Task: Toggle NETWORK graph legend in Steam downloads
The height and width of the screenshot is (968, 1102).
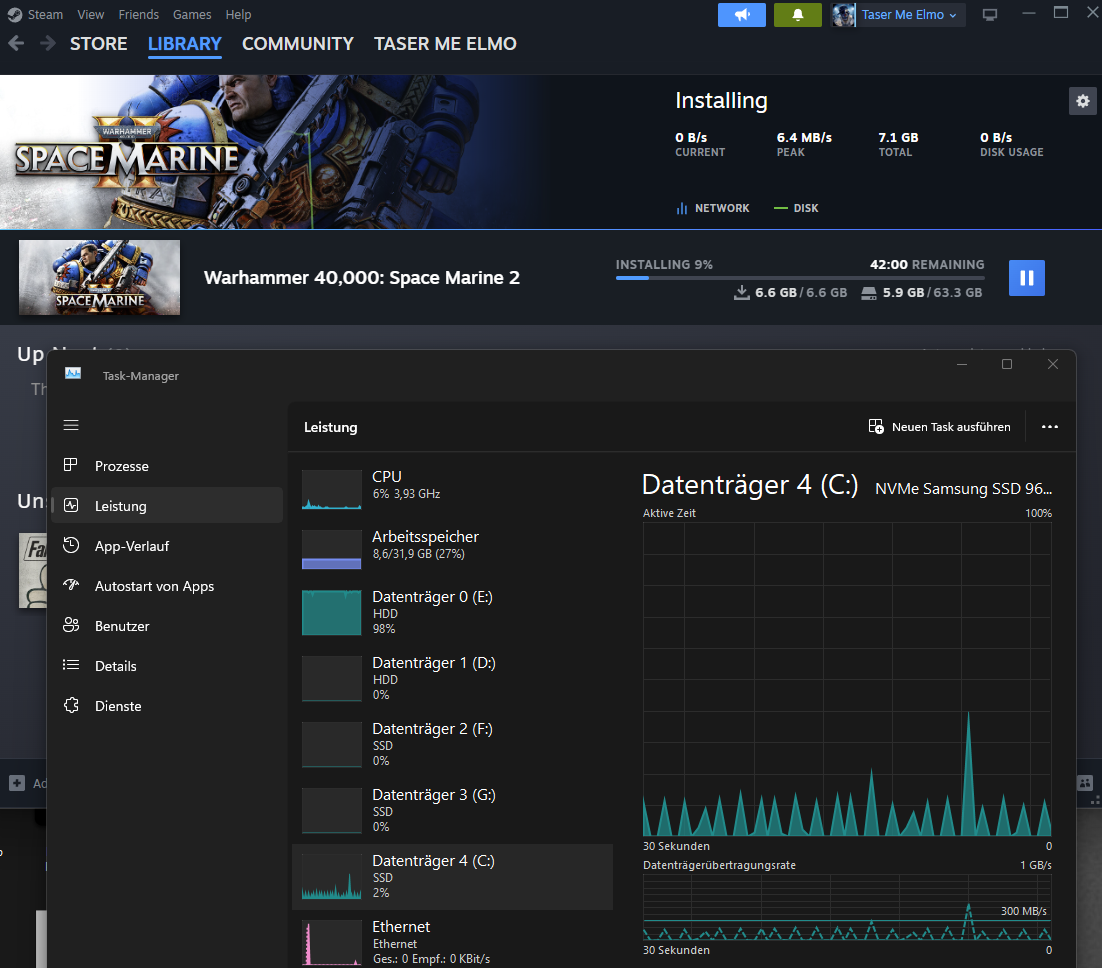Action: click(x=713, y=208)
